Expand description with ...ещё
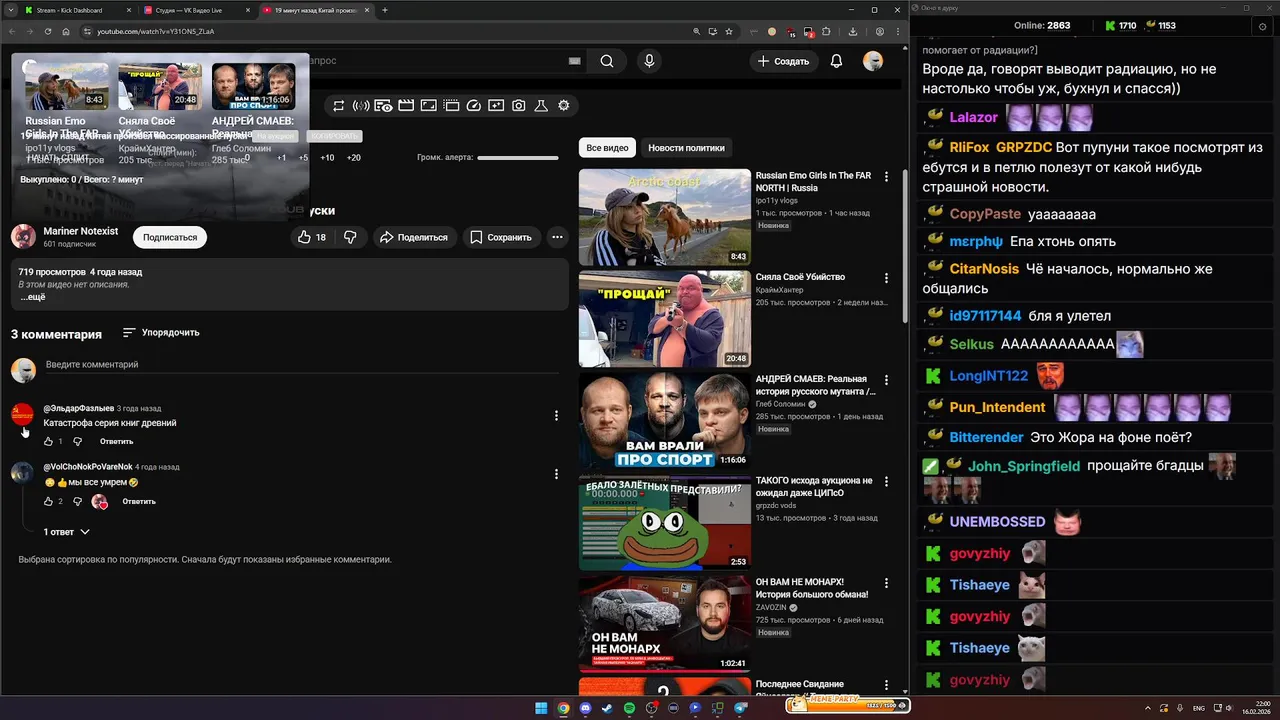The width and height of the screenshot is (1280, 720). point(33,297)
